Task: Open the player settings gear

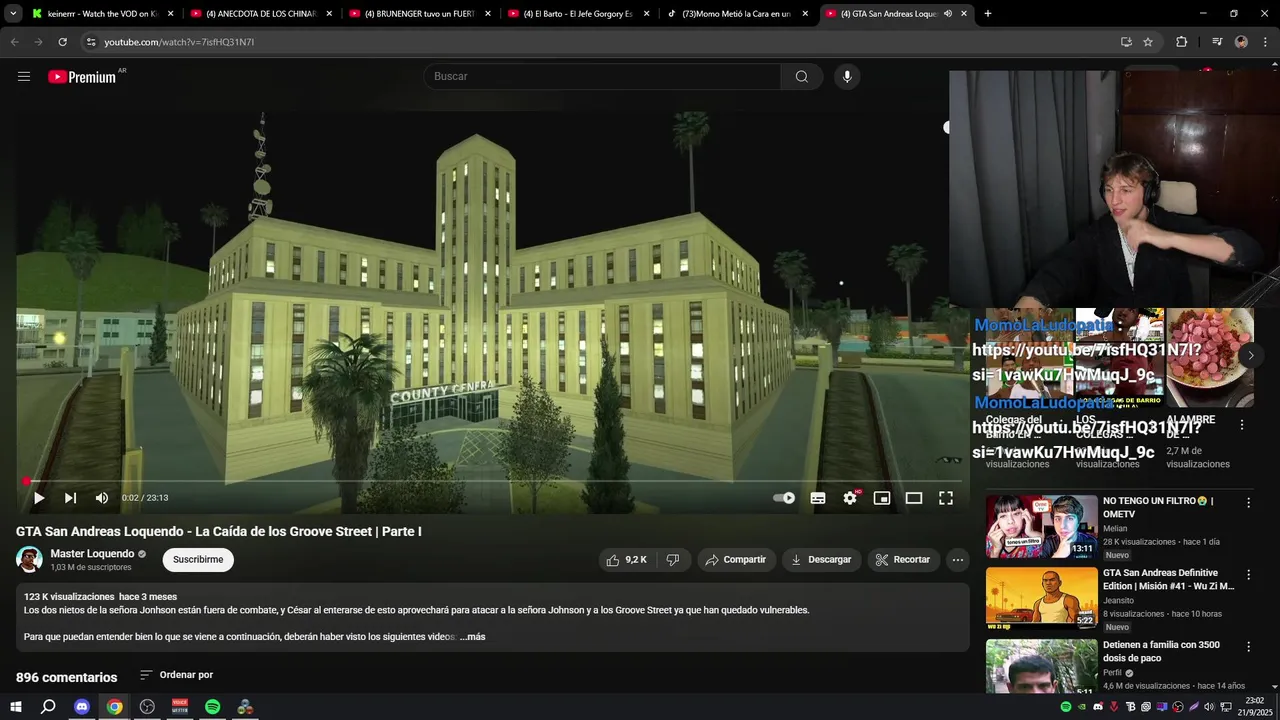Action: (x=850, y=498)
